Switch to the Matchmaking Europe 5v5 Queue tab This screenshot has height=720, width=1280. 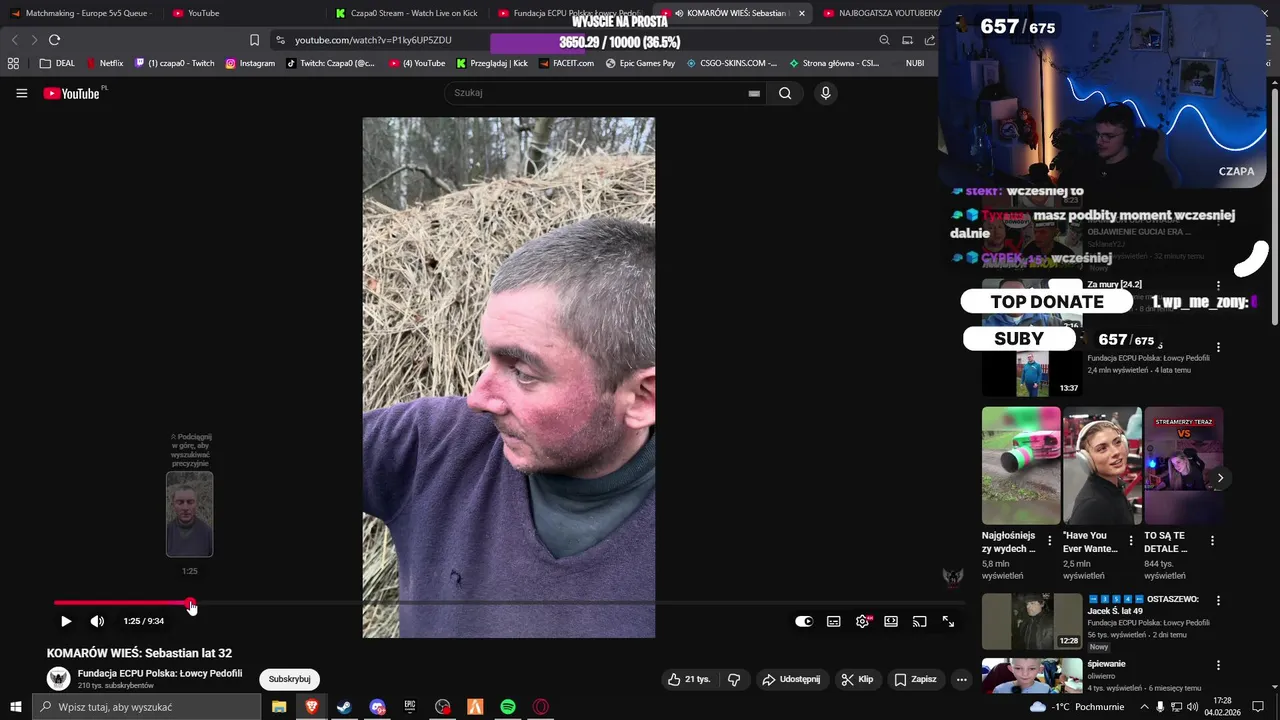tap(82, 13)
